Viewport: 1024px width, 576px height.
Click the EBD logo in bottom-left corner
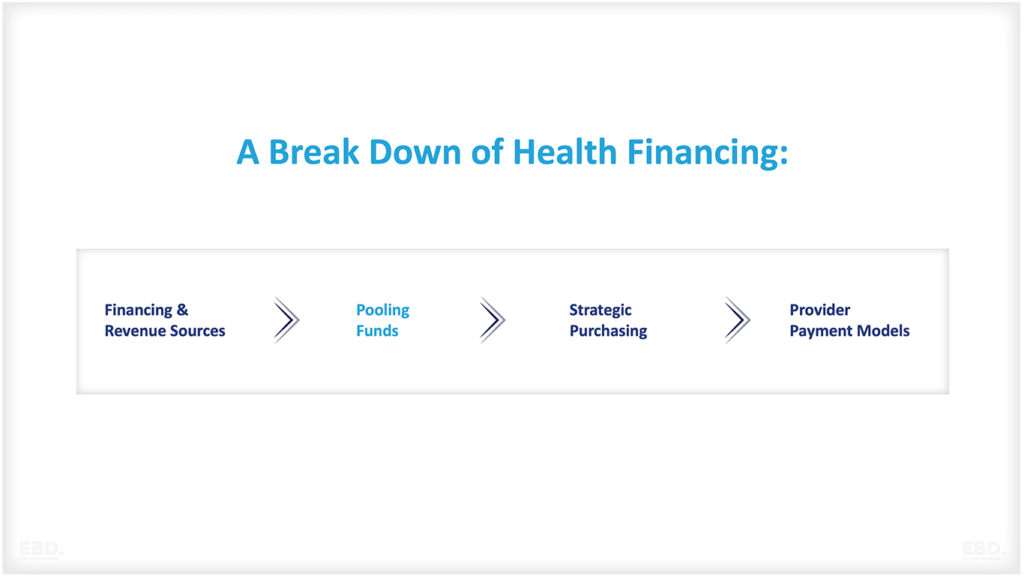(x=40, y=549)
